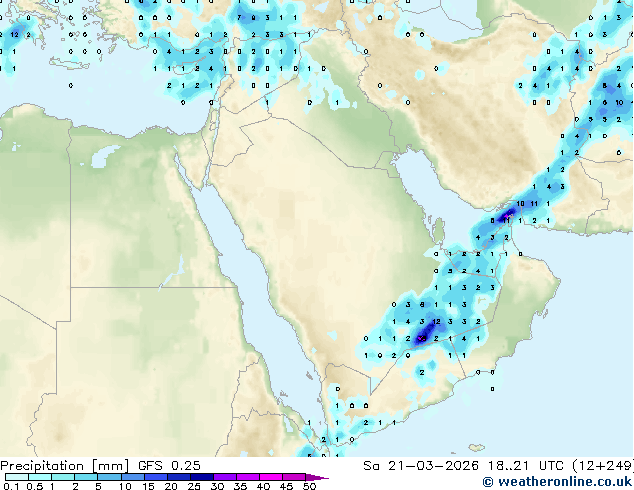The width and height of the screenshot is (634, 490).
Task: Open the weatheronline.co.uk link
Action: tap(557, 482)
